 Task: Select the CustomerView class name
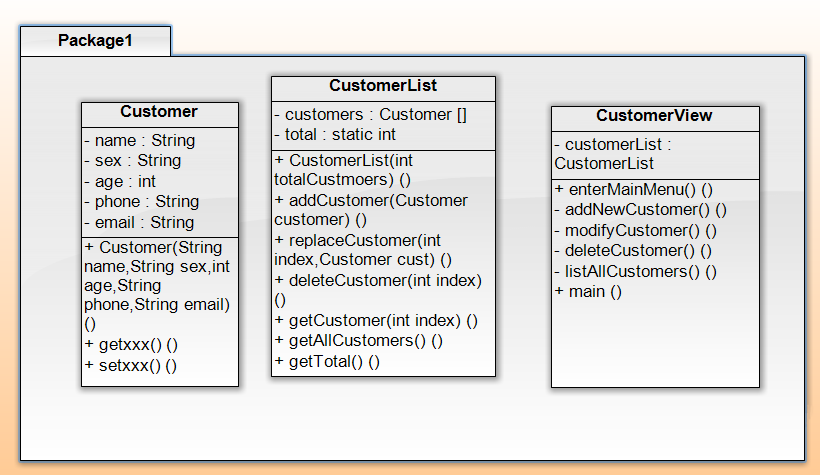[x=654, y=116]
